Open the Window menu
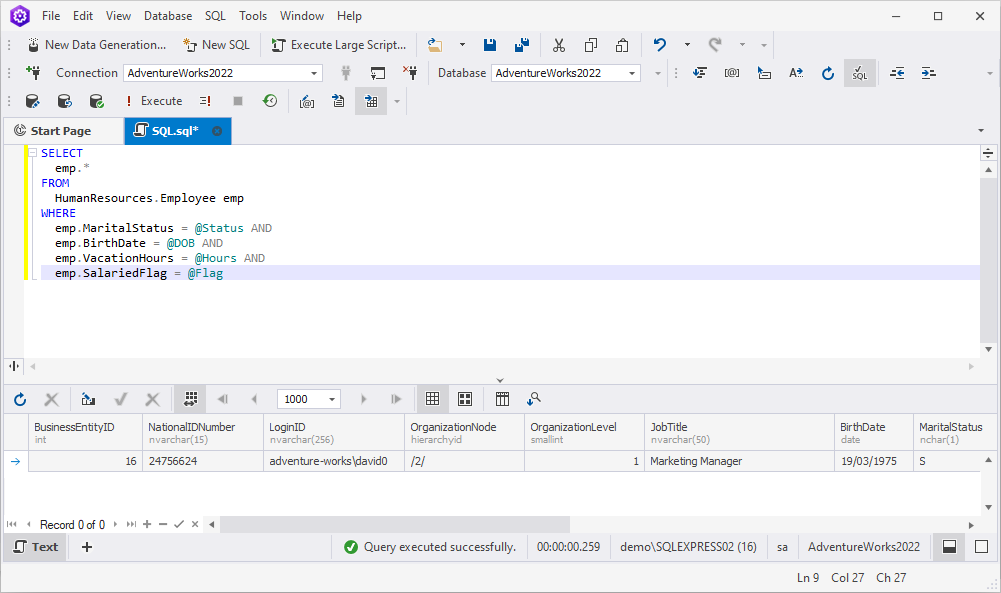This screenshot has height=593, width=1001. (x=301, y=16)
